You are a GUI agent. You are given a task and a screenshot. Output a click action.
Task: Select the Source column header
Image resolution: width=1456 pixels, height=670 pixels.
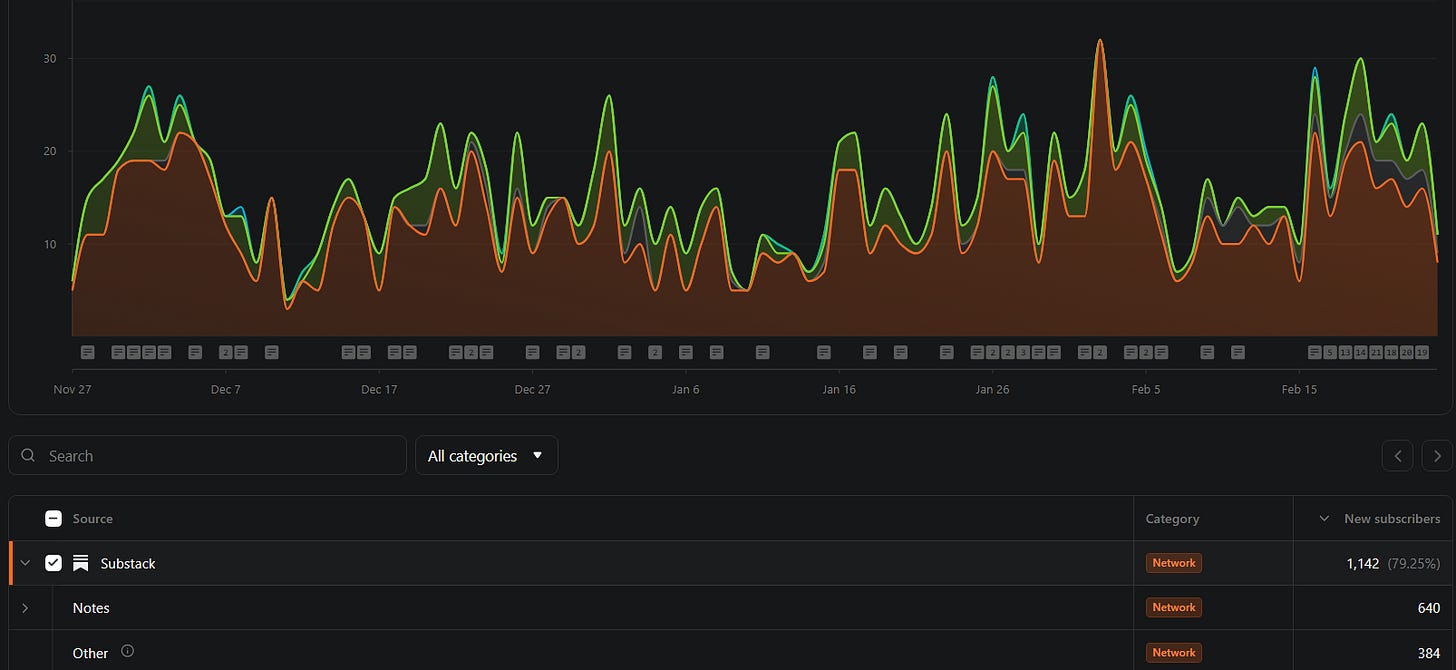click(92, 518)
